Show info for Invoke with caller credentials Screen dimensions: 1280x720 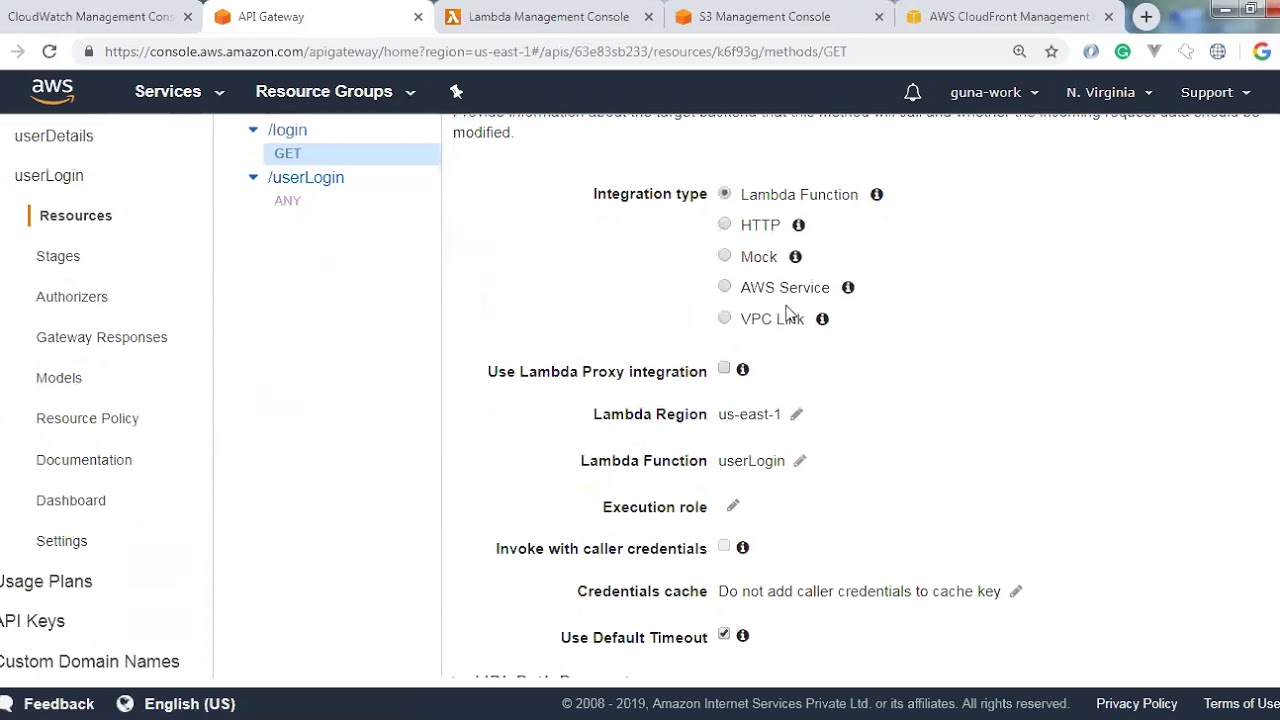743,548
